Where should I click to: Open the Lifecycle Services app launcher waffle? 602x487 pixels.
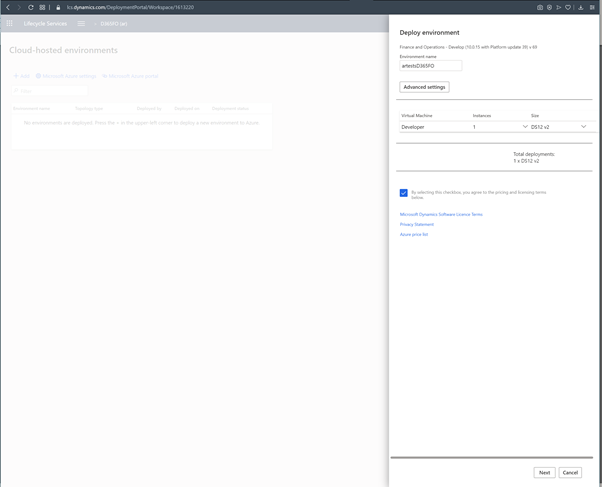point(10,23)
